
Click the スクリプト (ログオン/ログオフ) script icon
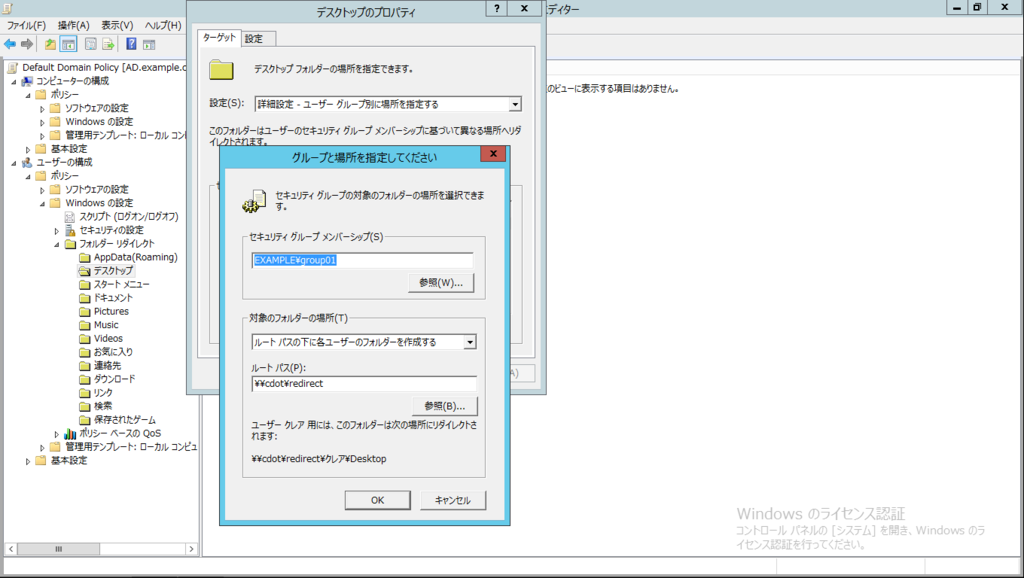(x=70, y=216)
